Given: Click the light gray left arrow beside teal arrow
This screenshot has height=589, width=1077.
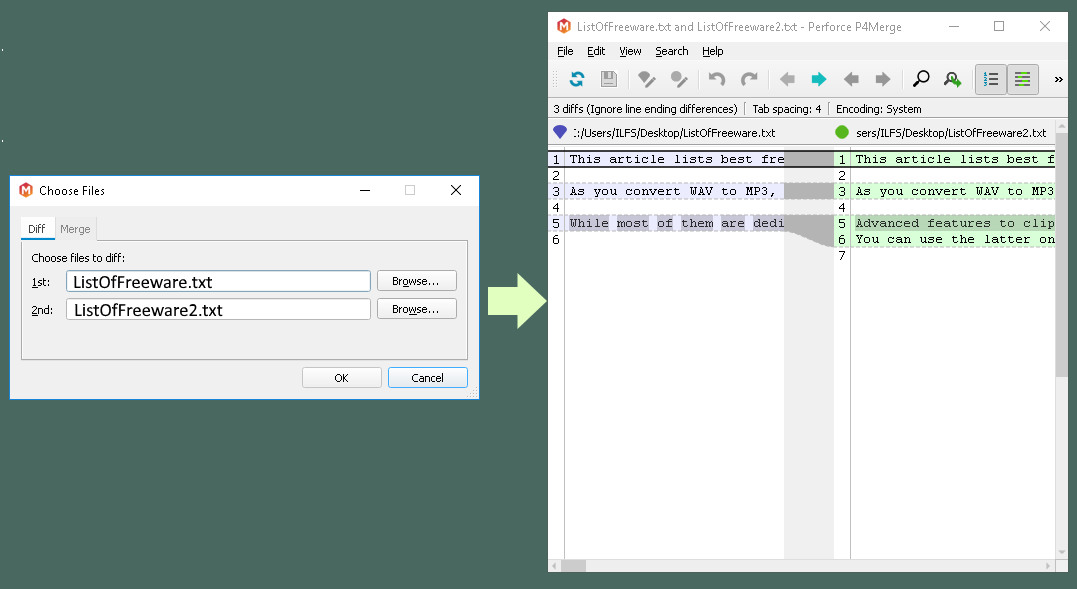Looking at the screenshot, I should [x=787, y=80].
